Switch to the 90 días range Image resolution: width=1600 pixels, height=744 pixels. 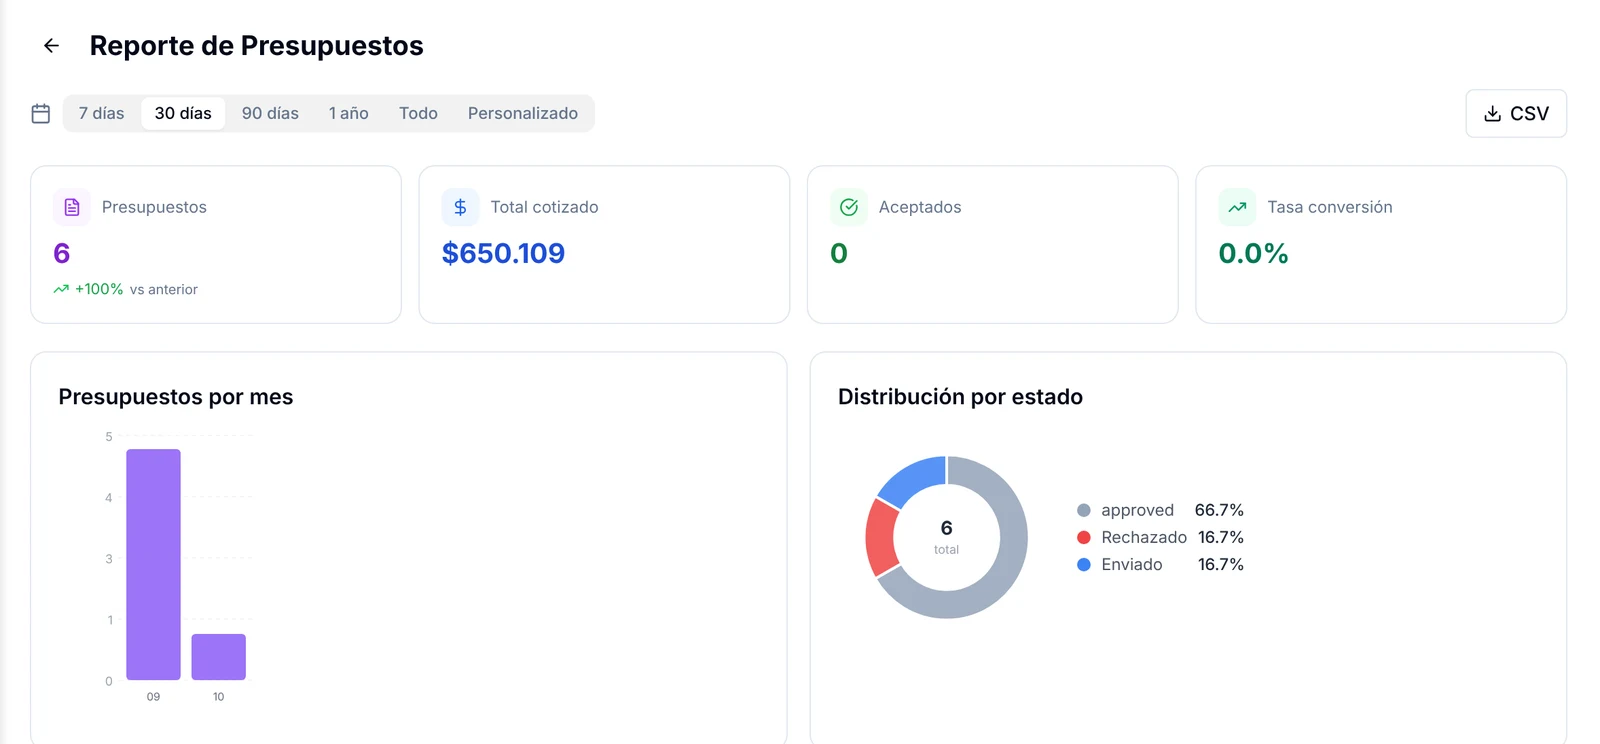270,113
